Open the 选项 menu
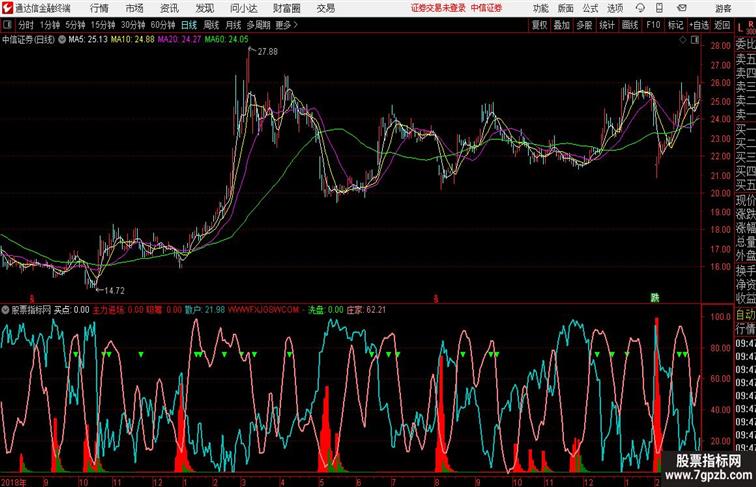 tap(615, 8)
